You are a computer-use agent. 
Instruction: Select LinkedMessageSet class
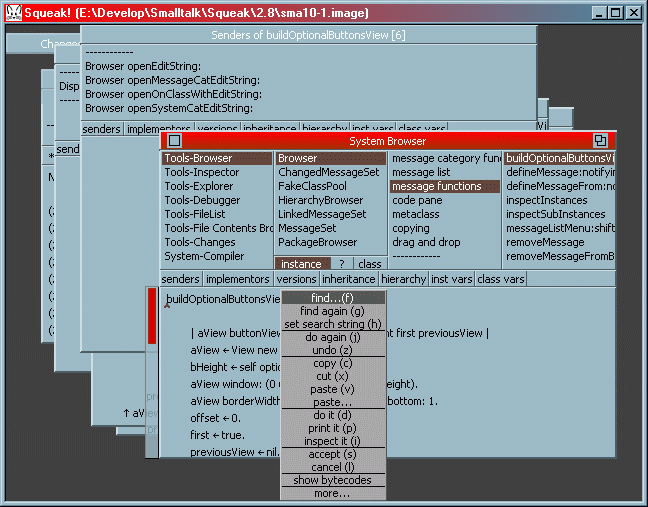click(331, 214)
